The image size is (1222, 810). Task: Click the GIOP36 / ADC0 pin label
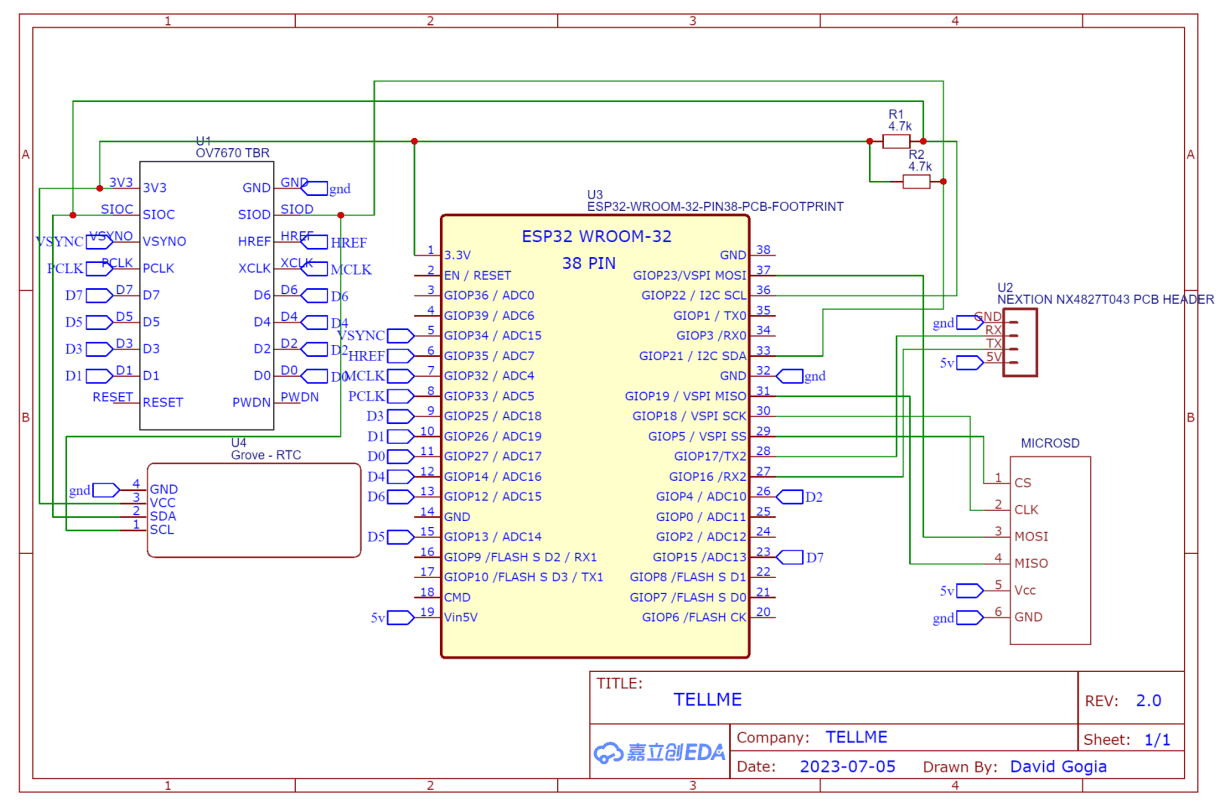(x=489, y=295)
